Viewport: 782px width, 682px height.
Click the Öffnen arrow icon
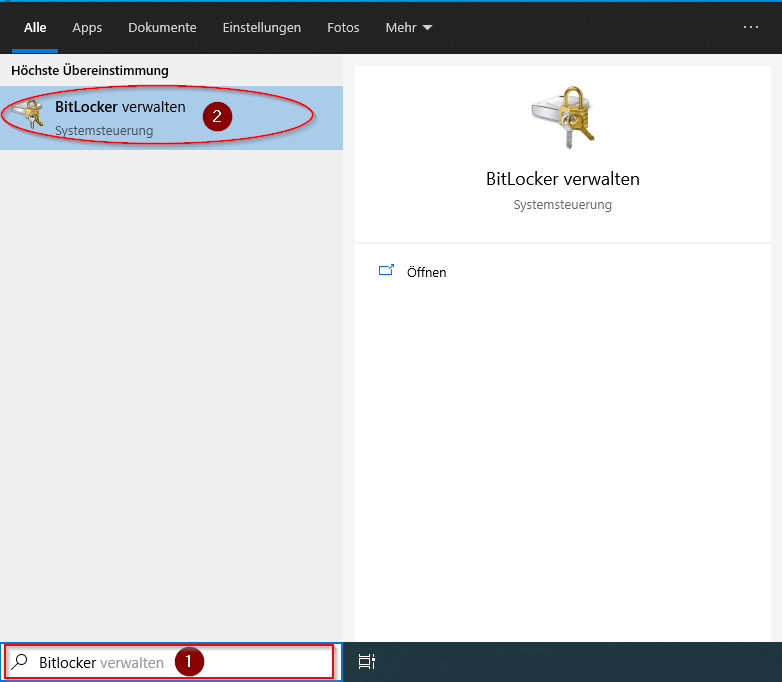click(x=387, y=271)
